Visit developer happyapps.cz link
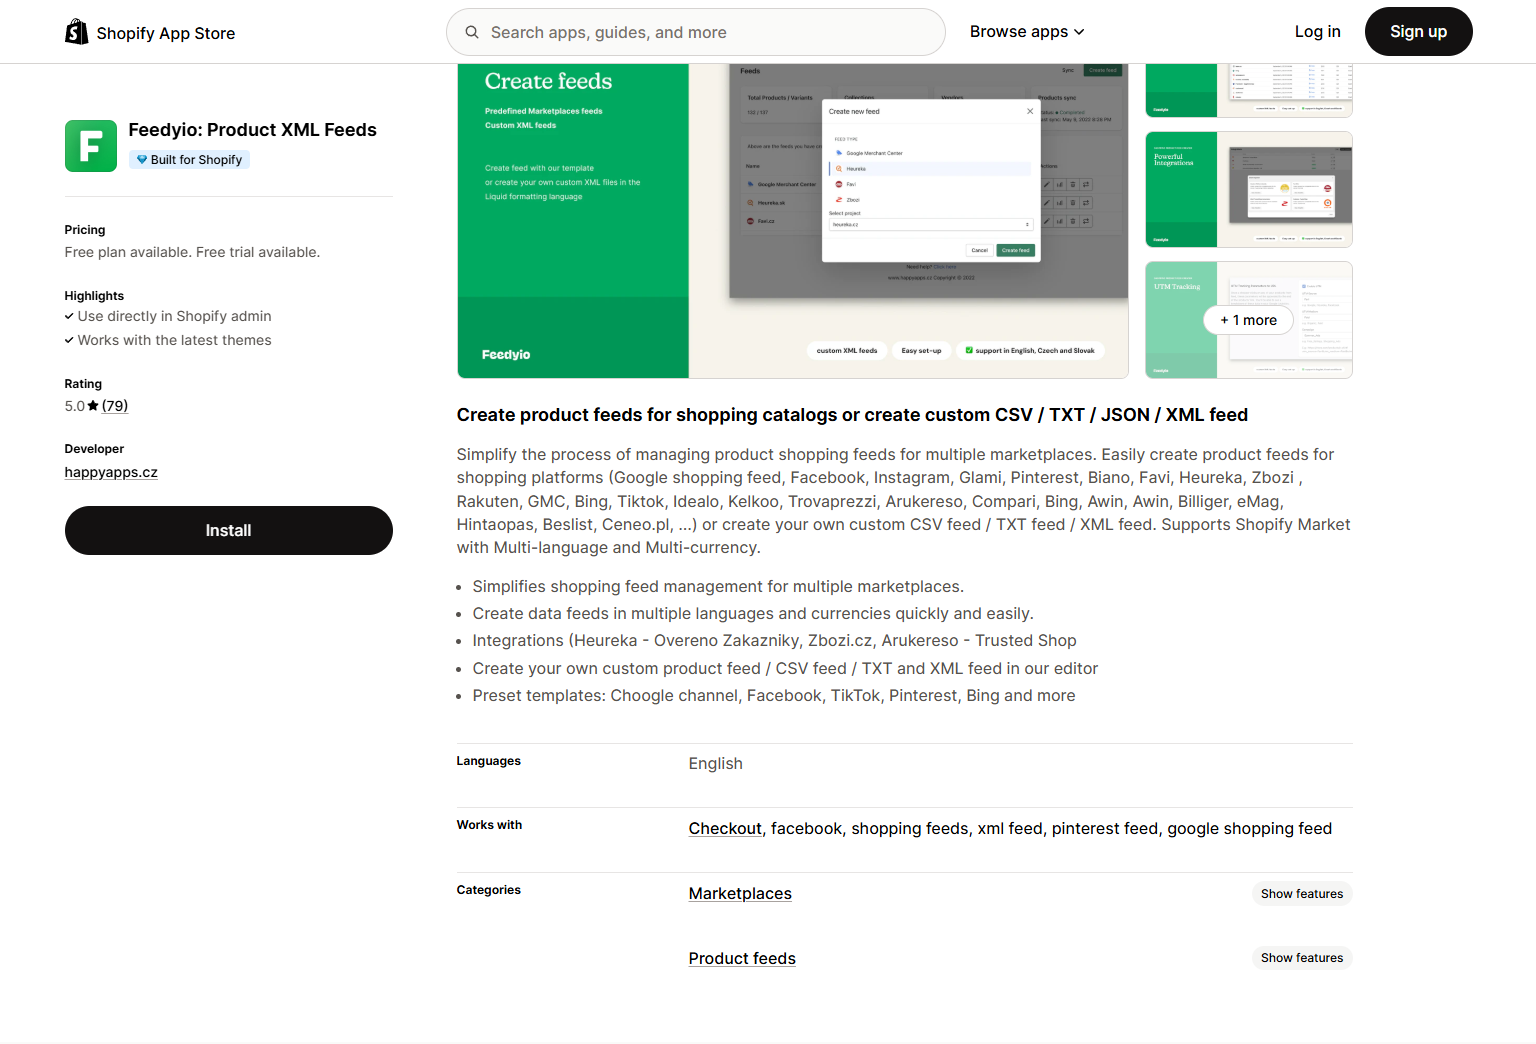 [111, 473]
